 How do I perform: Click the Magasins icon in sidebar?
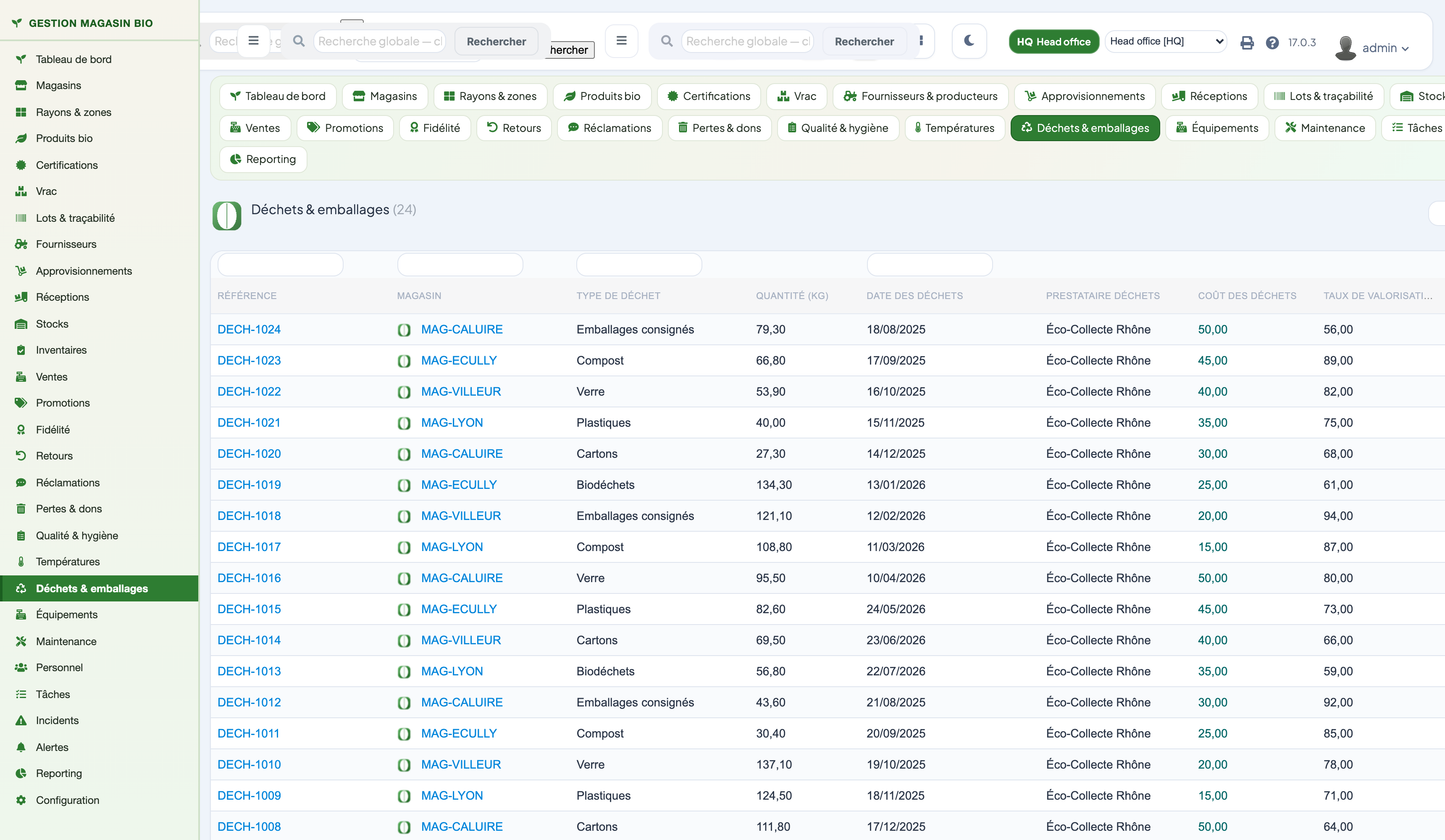(21, 85)
